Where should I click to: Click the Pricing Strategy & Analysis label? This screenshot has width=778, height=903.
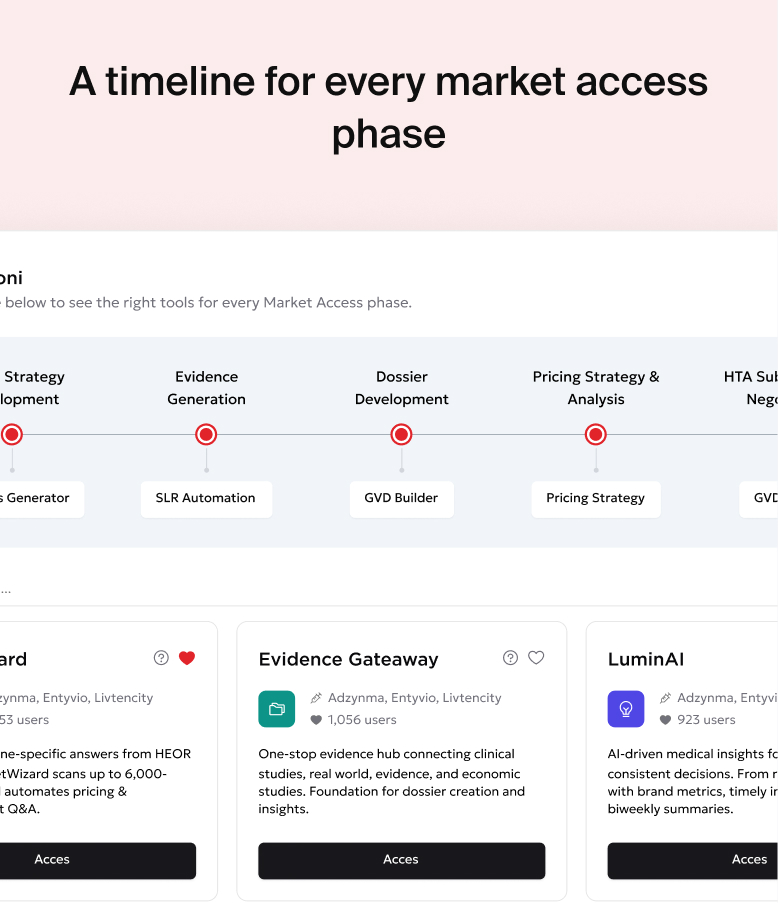(x=595, y=388)
